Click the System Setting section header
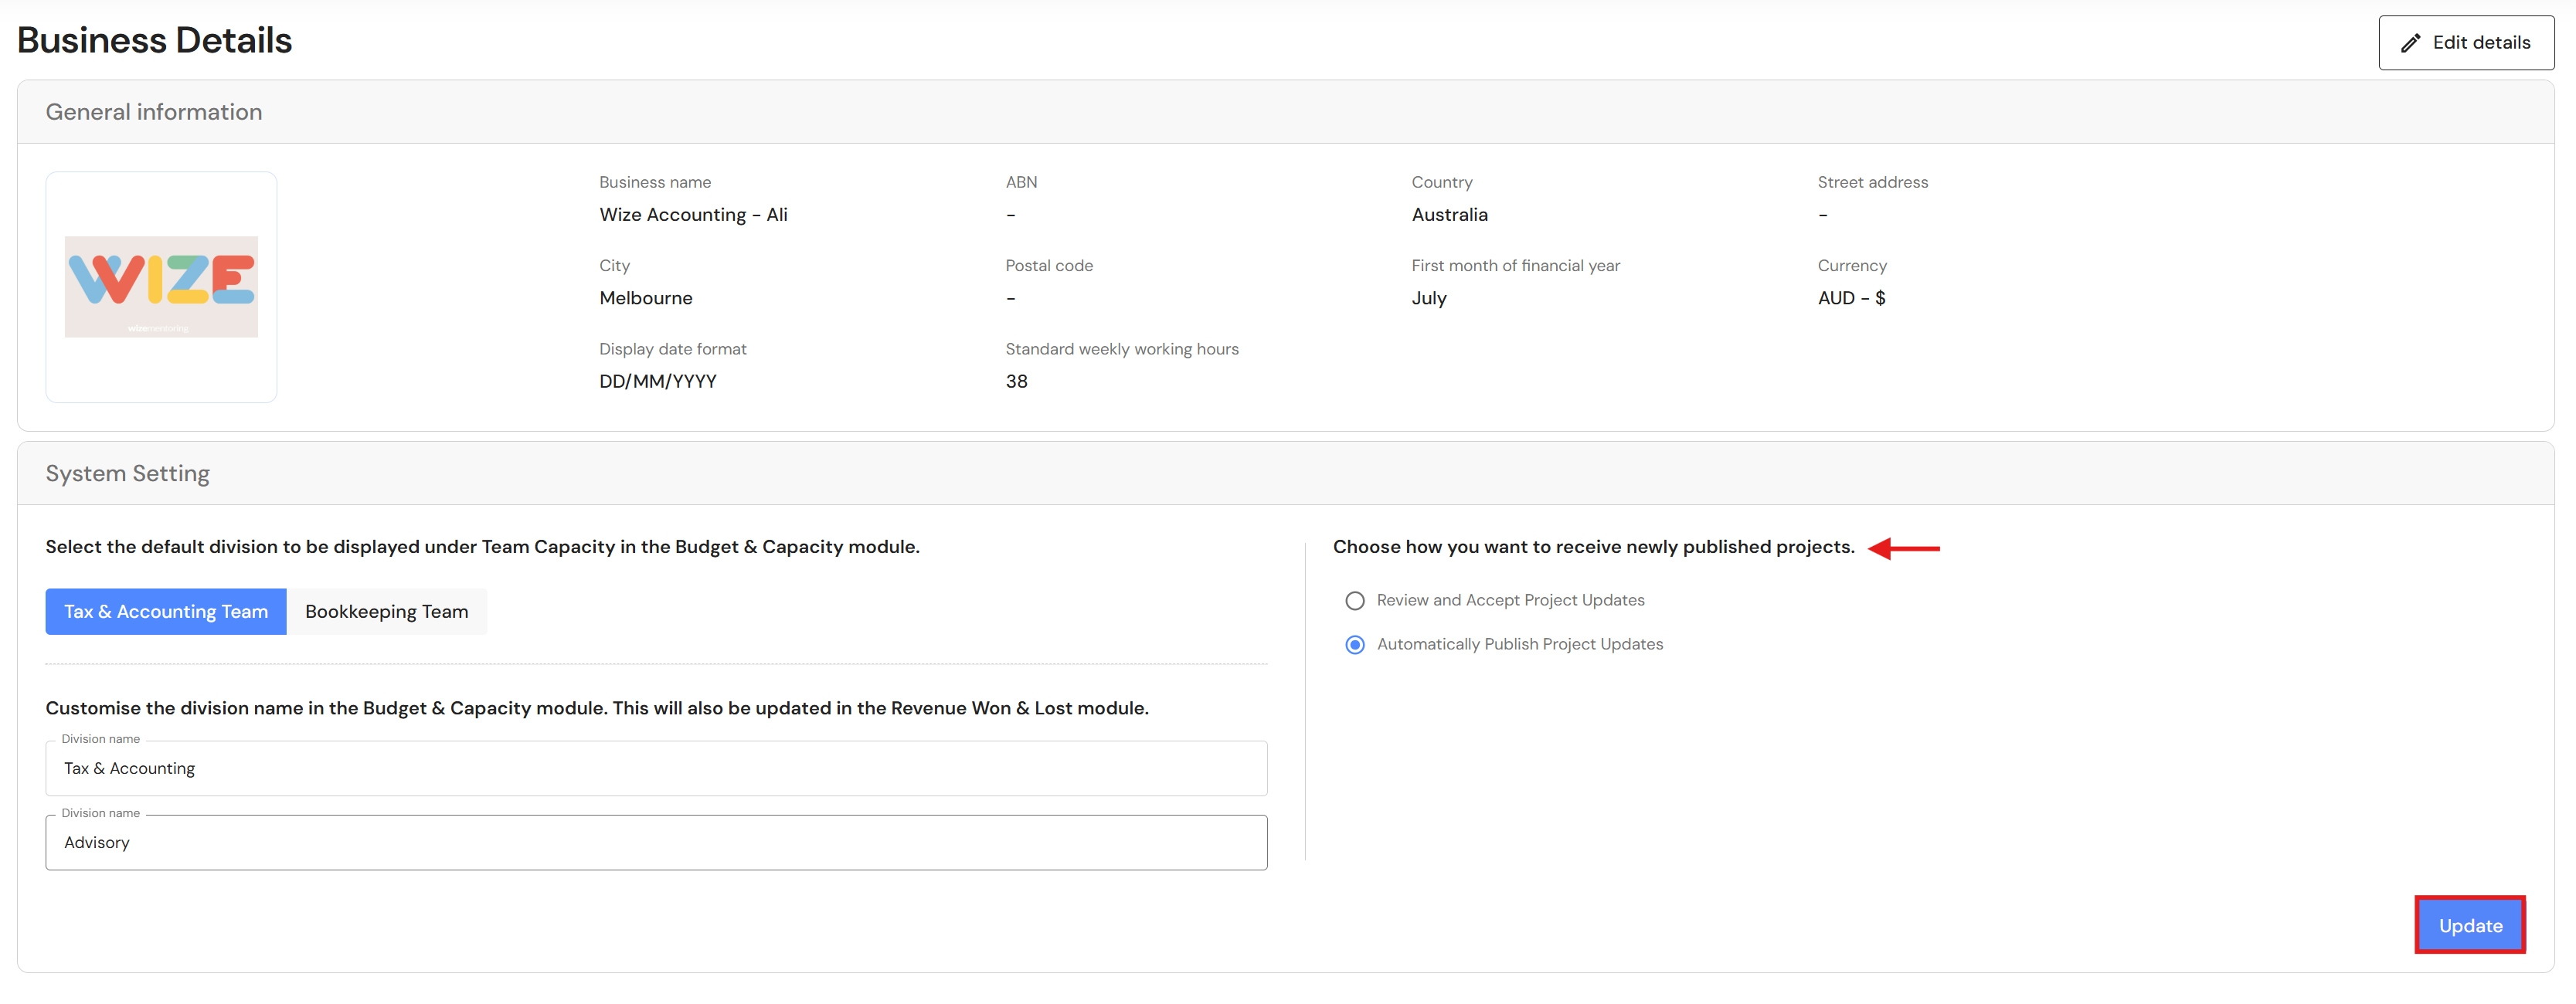 [128, 474]
